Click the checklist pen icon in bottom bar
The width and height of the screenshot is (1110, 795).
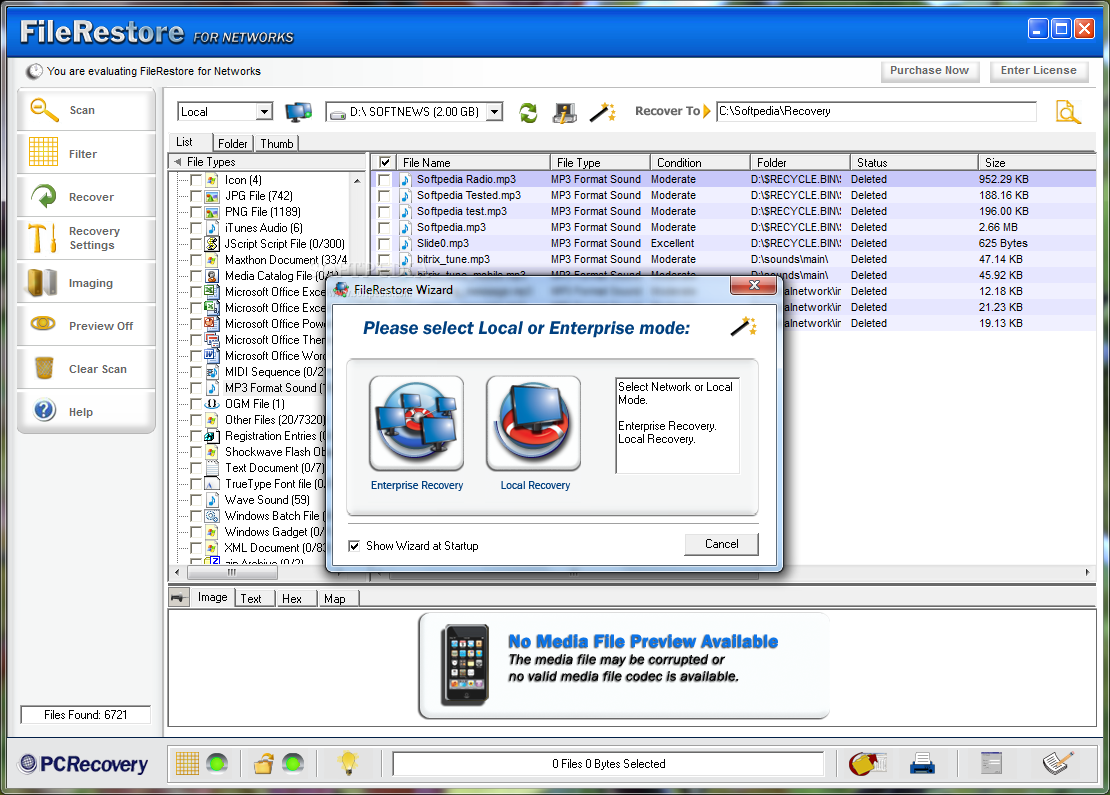1058,762
